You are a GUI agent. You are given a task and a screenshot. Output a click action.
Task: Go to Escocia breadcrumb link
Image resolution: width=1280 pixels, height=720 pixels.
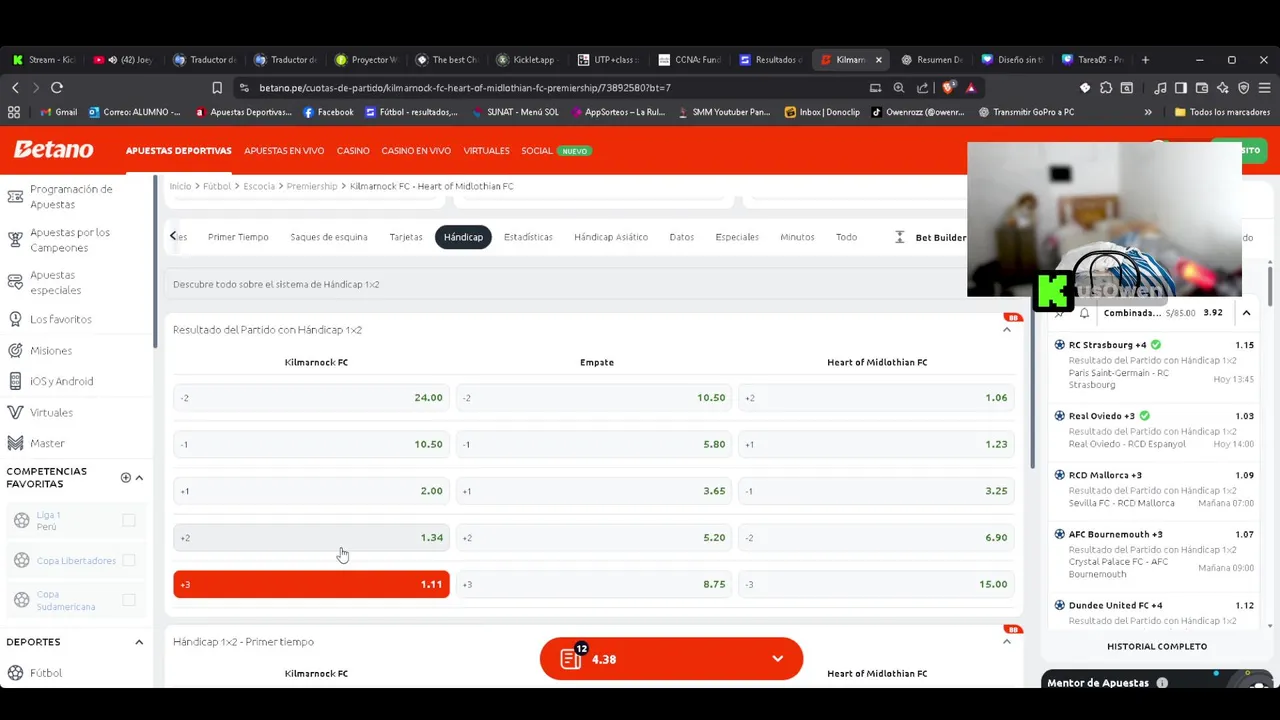(259, 186)
